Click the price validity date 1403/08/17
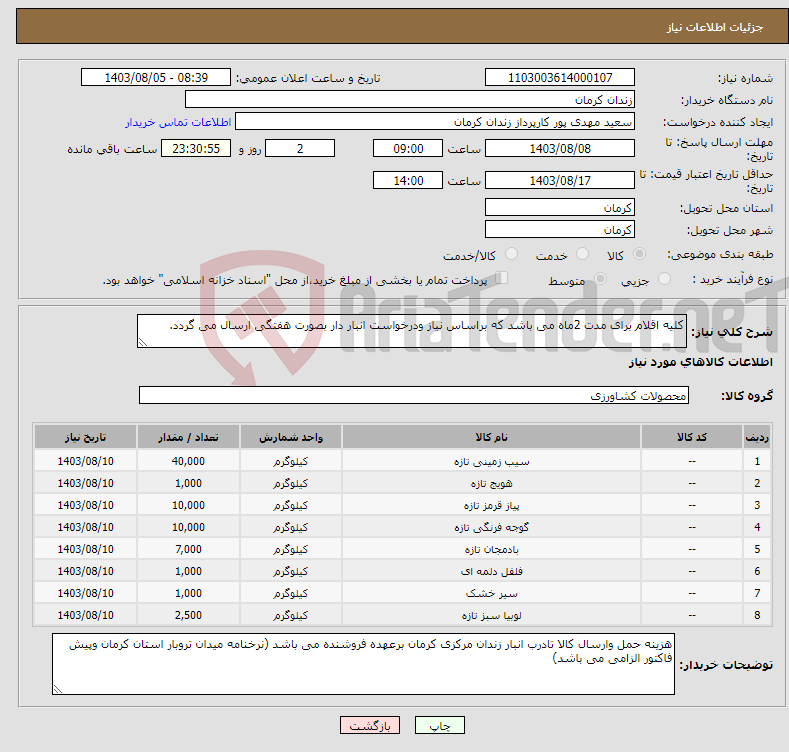This screenshot has width=789, height=752. point(560,180)
